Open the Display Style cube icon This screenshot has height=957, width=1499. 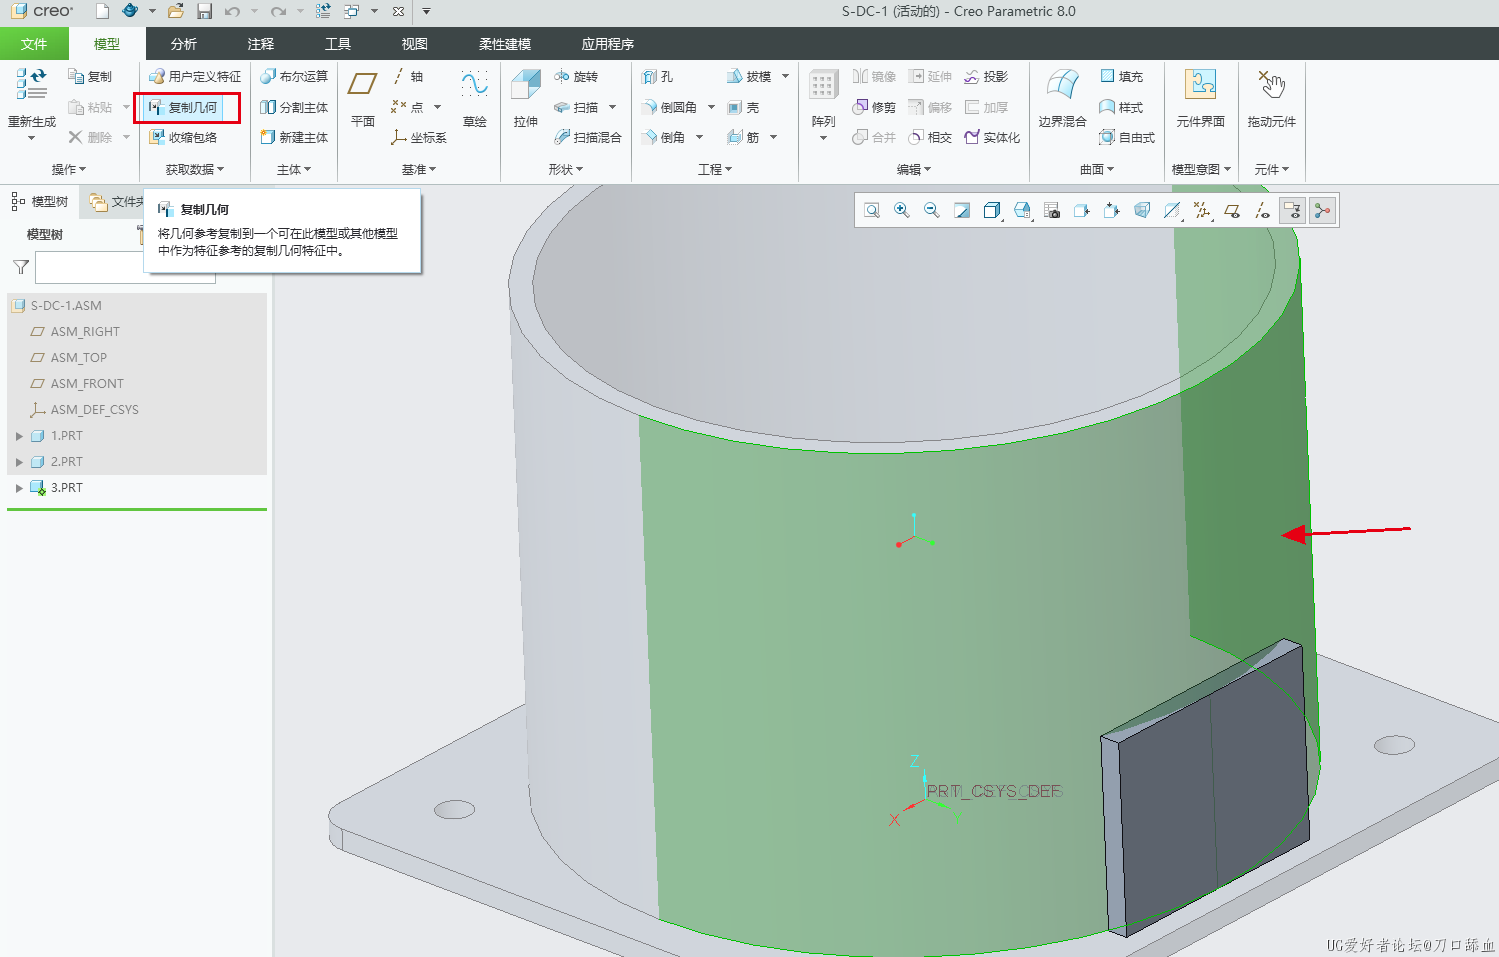click(x=992, y=210)
